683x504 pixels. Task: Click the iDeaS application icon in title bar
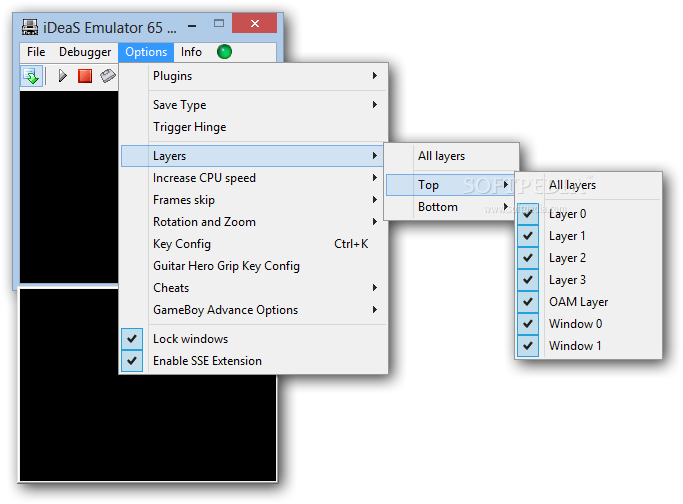point(30,27)
